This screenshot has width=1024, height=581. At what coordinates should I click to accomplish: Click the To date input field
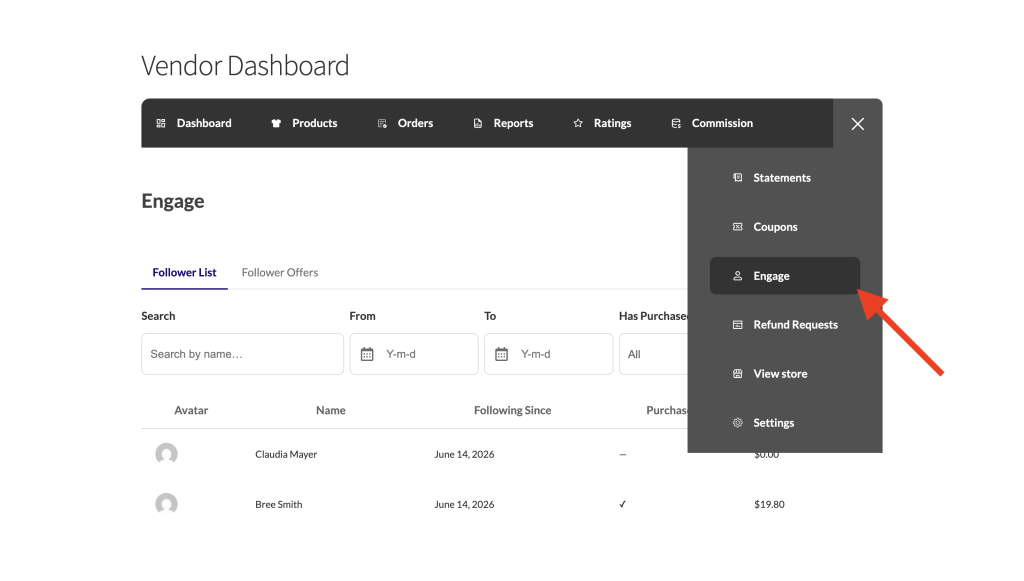tap(549, 354)
